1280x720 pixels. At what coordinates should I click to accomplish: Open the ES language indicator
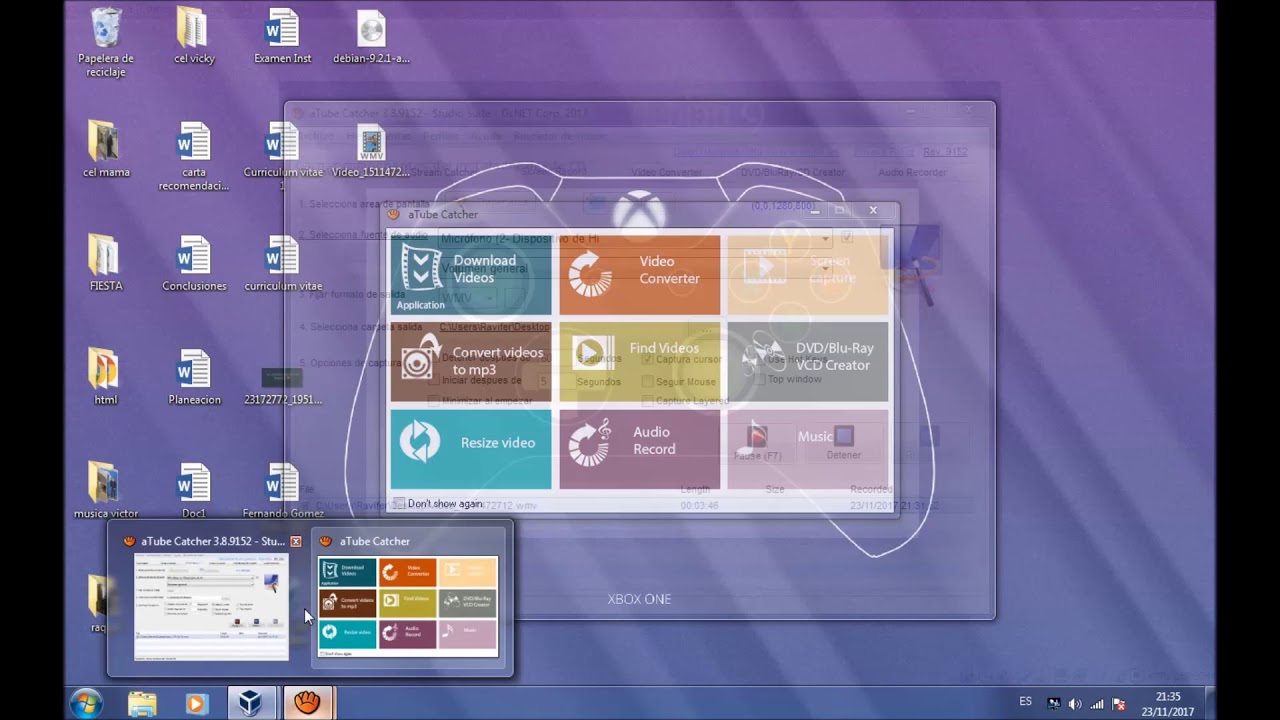pyautogui.click(x=1026, y=702)
